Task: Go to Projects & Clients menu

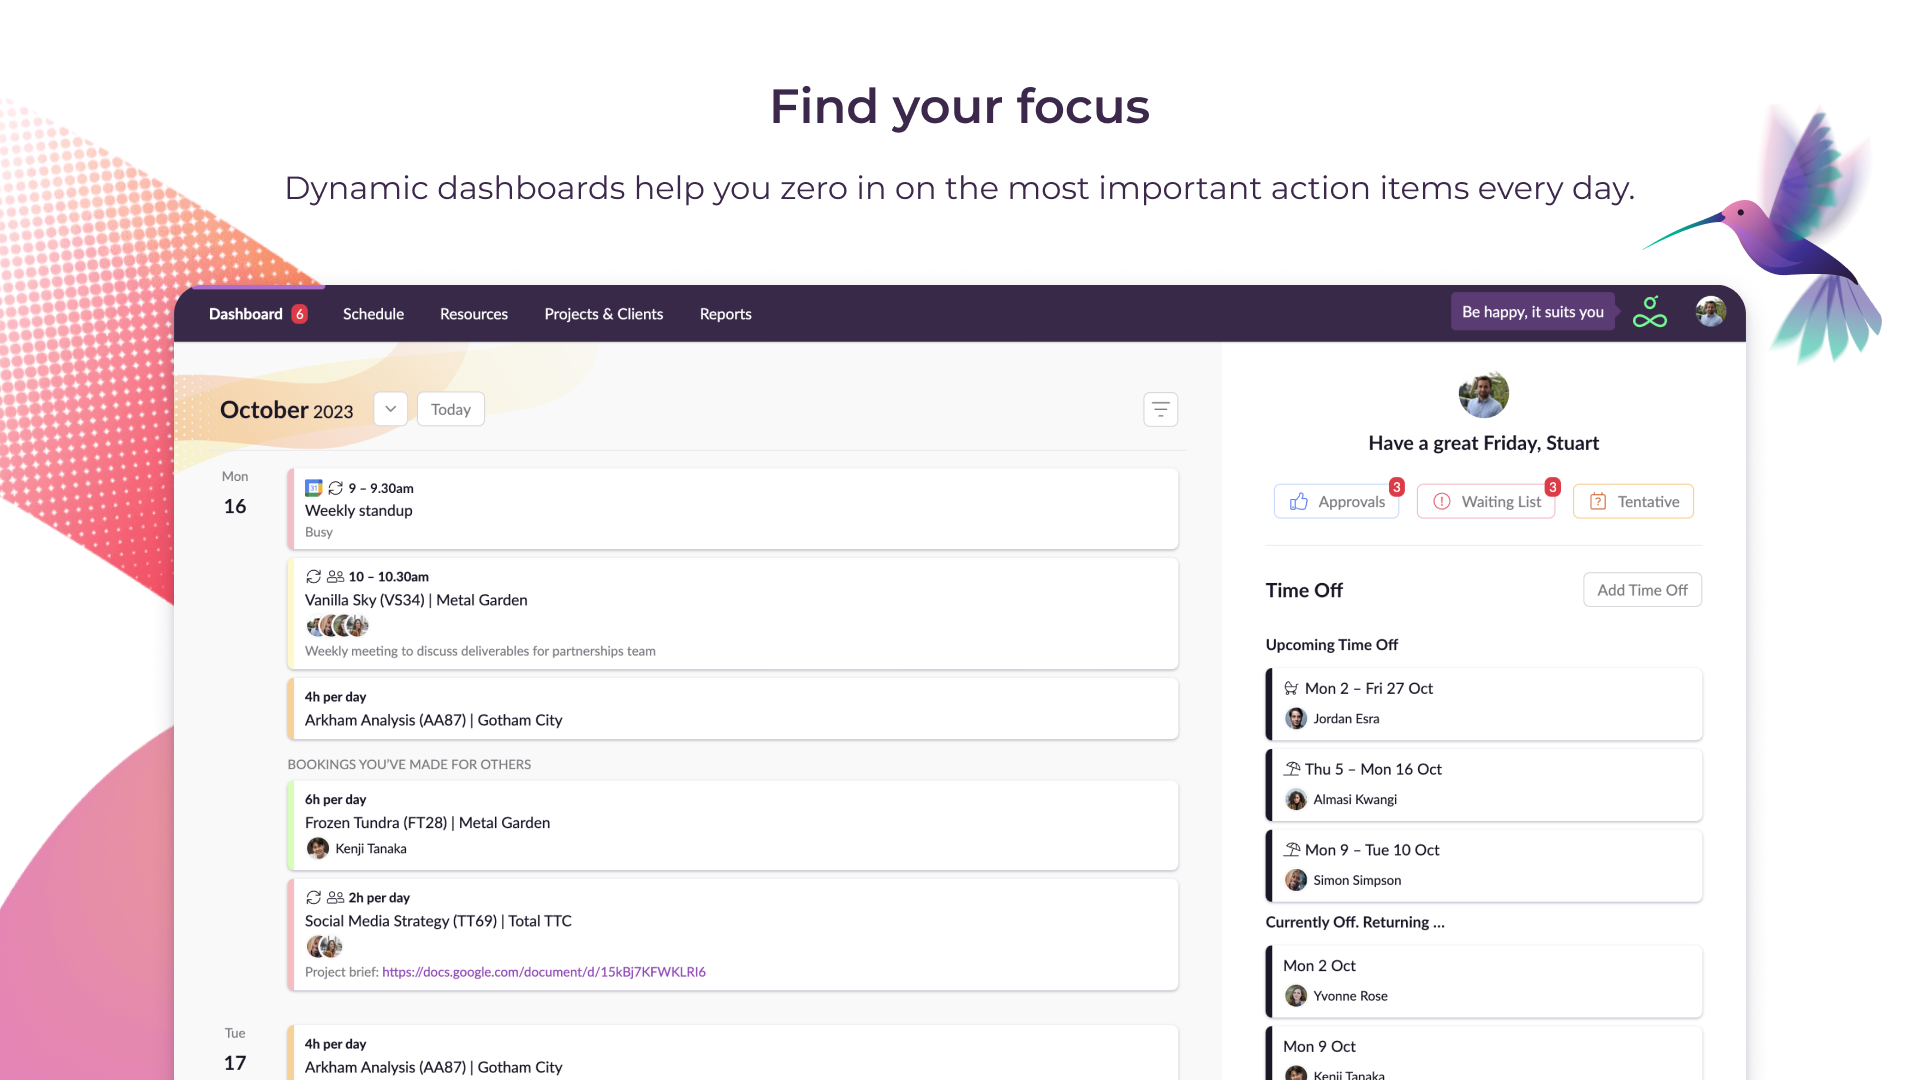Action: point(603,314)
